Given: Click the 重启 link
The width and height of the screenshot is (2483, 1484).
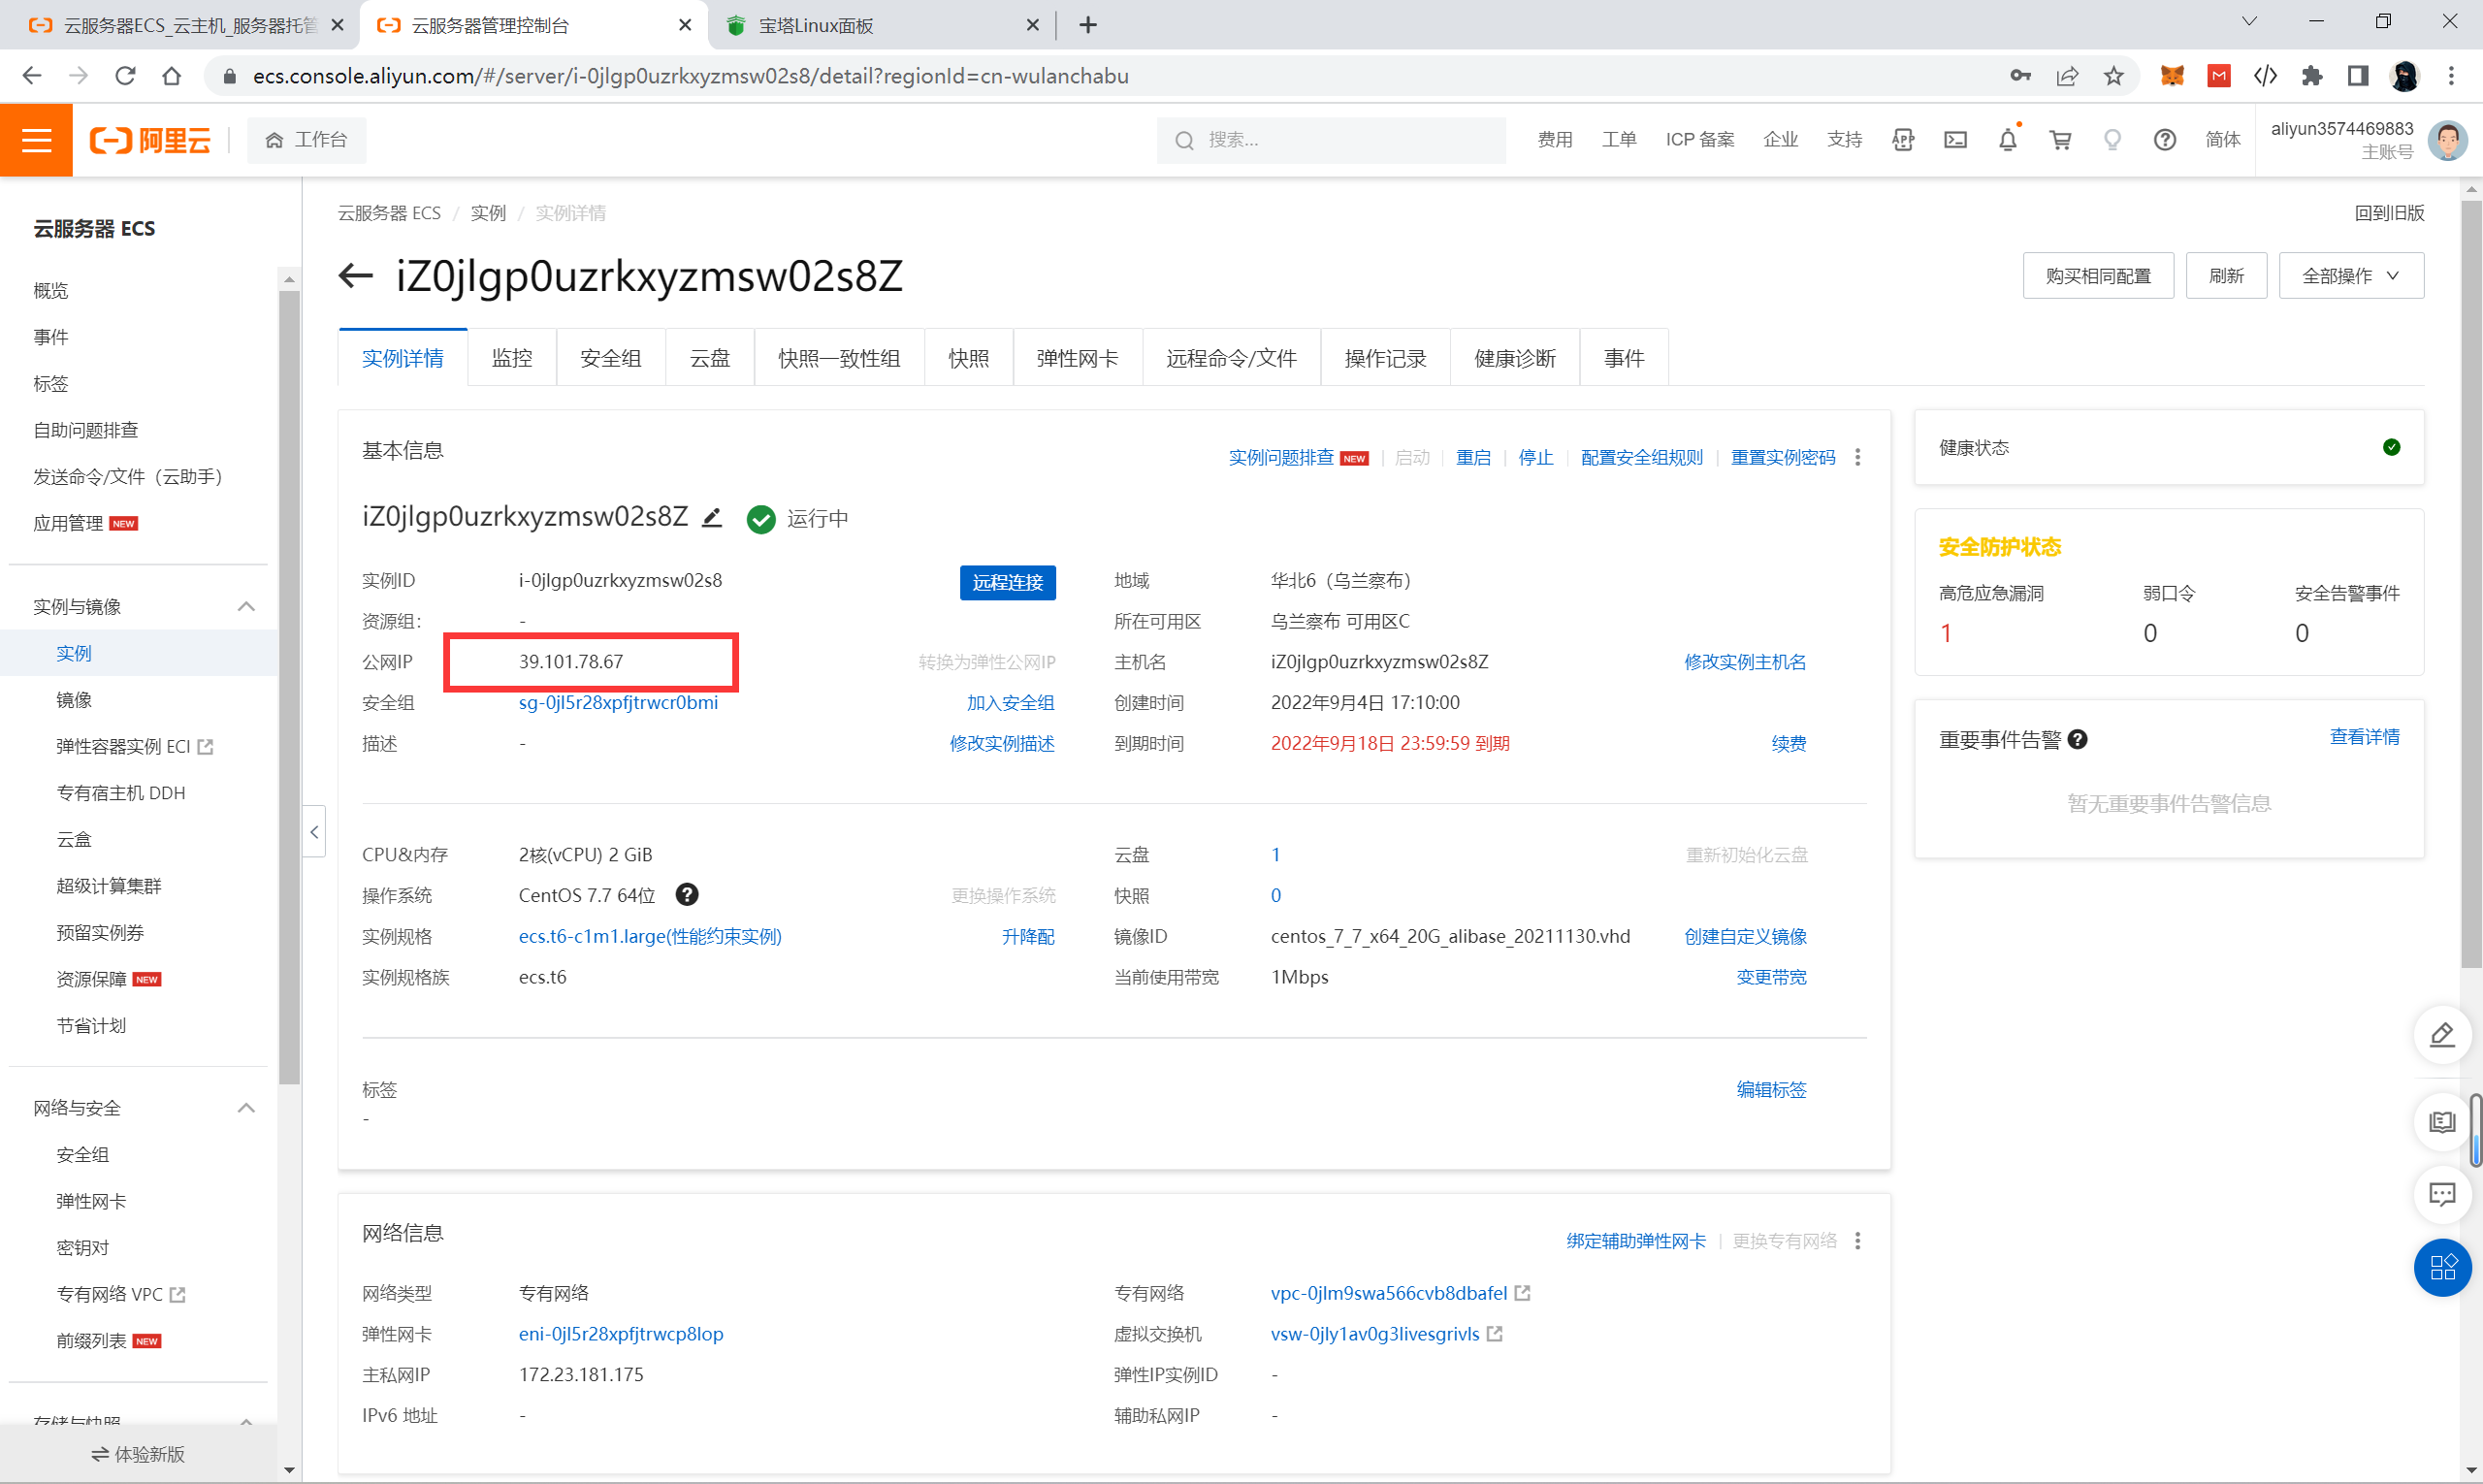Looking at the screenshot, I should tap(1473, 457).
